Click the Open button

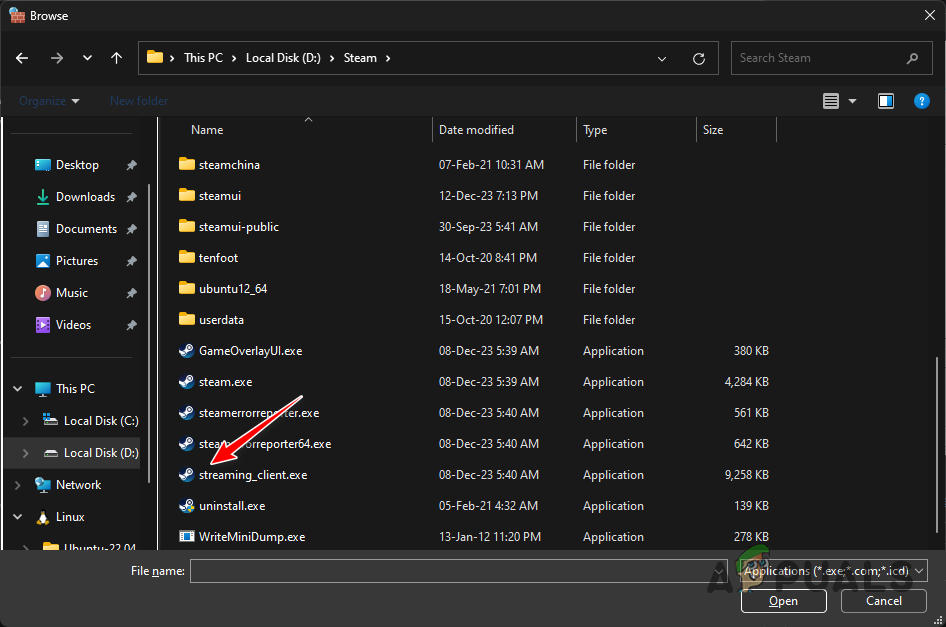coord(783,601)
